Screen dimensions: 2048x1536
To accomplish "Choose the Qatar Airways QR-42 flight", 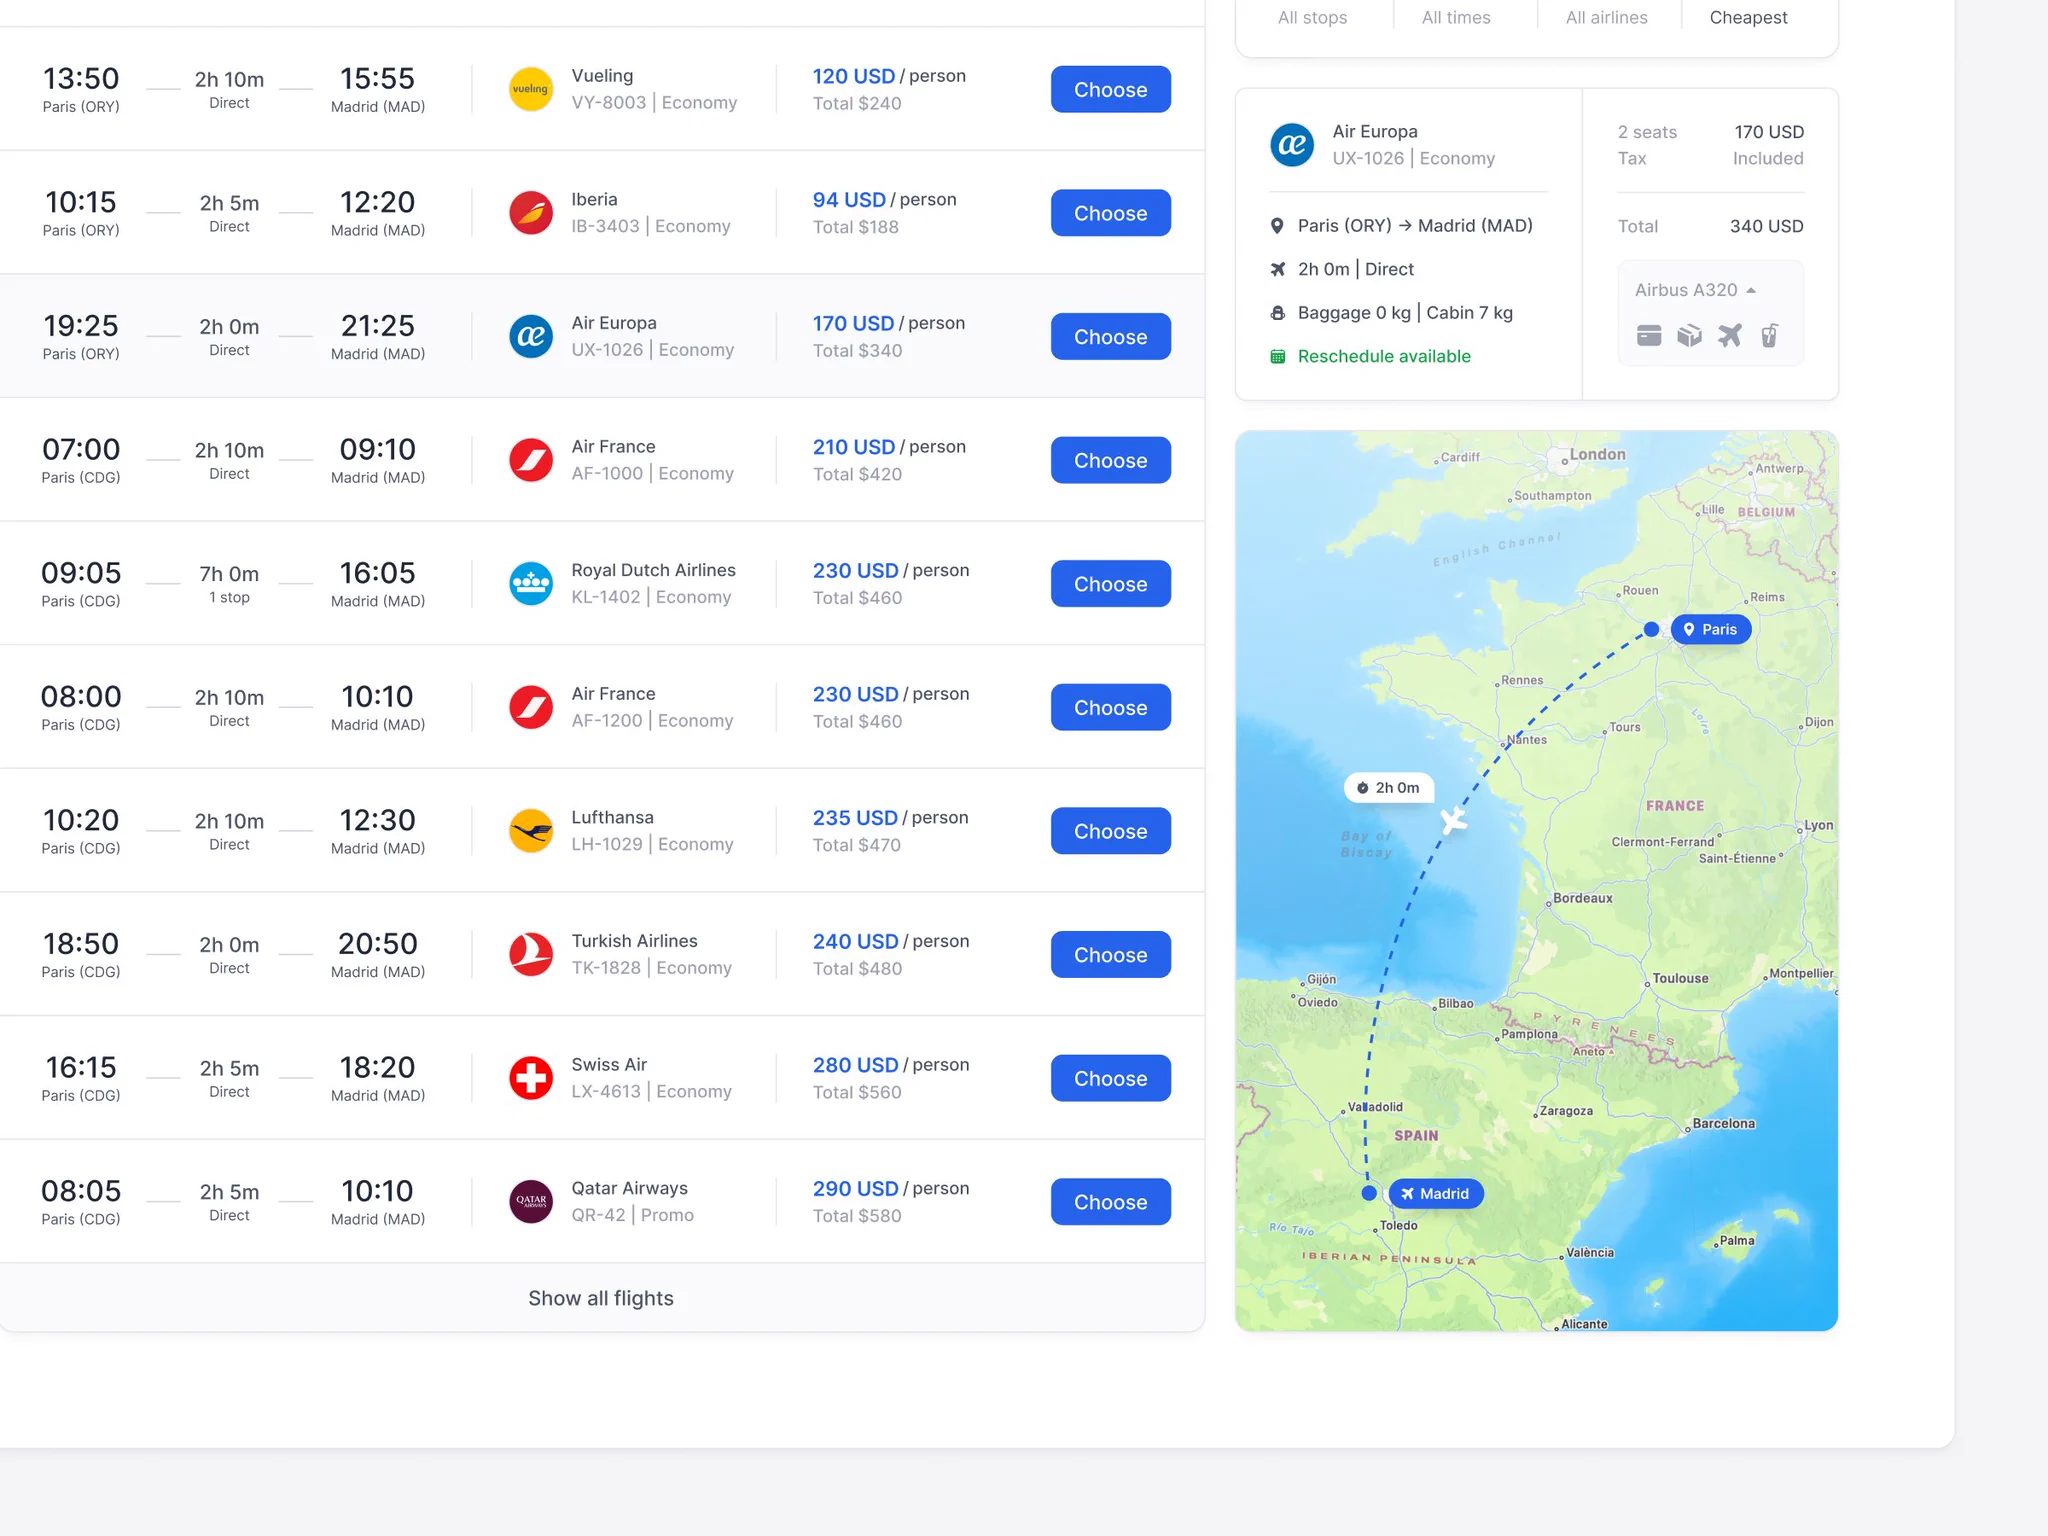I will point(1110,1201).
